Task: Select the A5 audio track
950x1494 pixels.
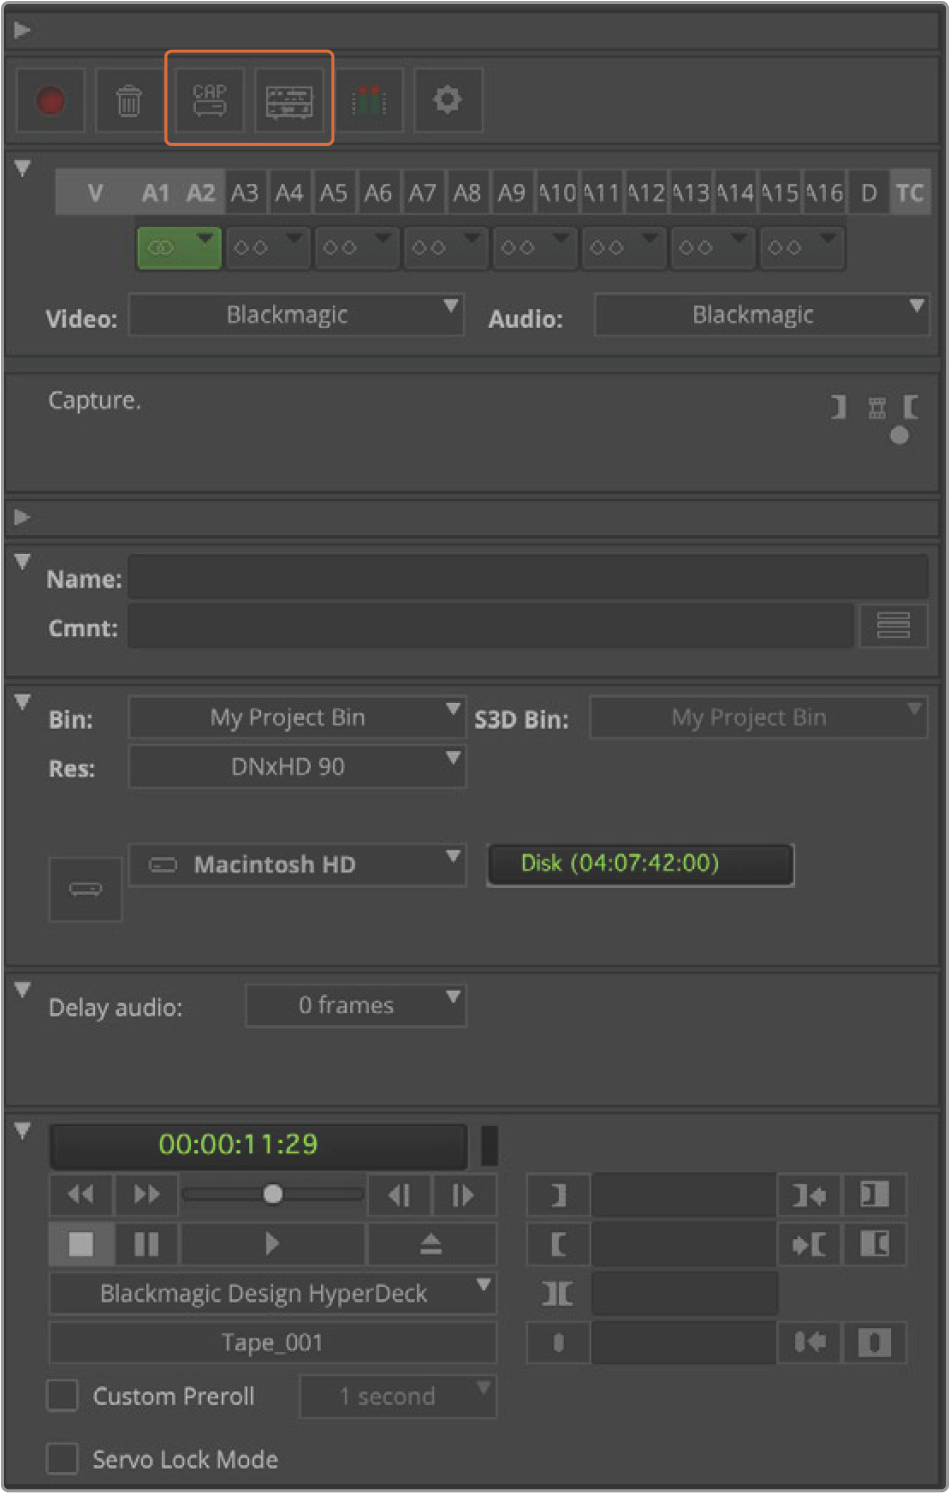Action: 333,193
